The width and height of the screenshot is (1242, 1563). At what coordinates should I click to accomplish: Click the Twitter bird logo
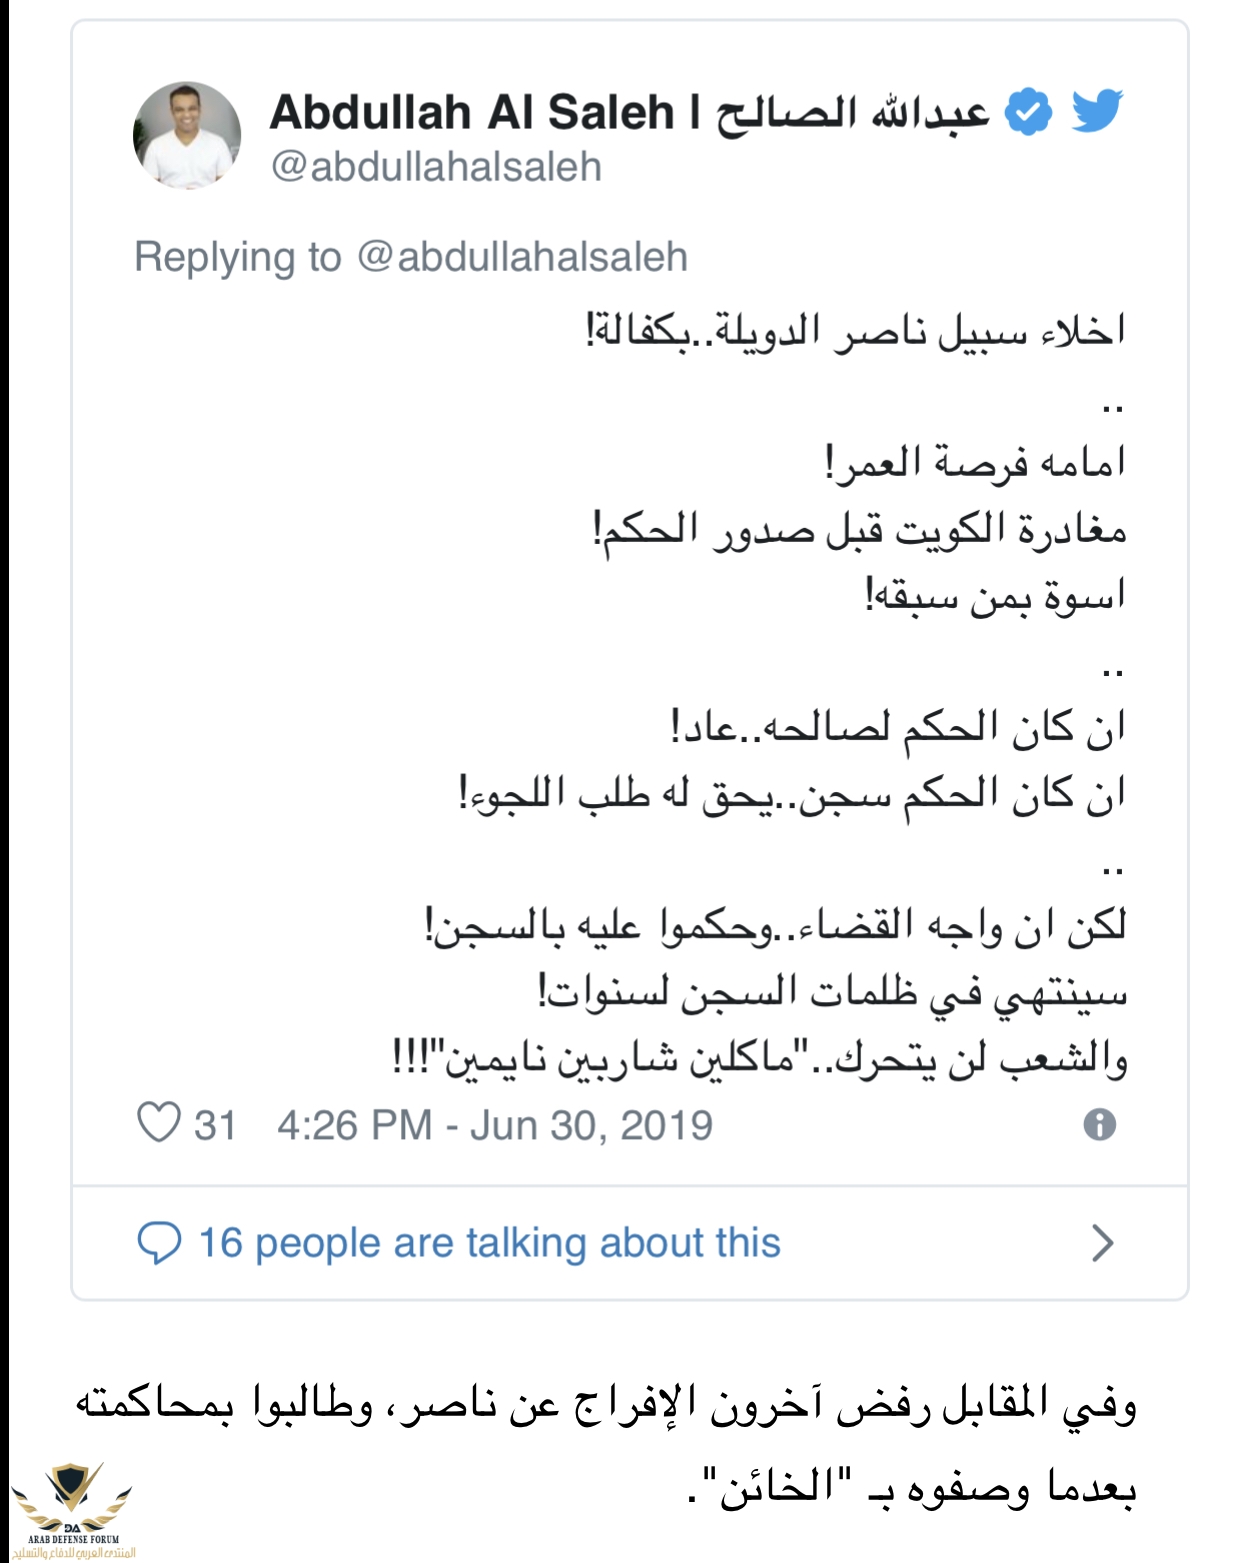1097,111
